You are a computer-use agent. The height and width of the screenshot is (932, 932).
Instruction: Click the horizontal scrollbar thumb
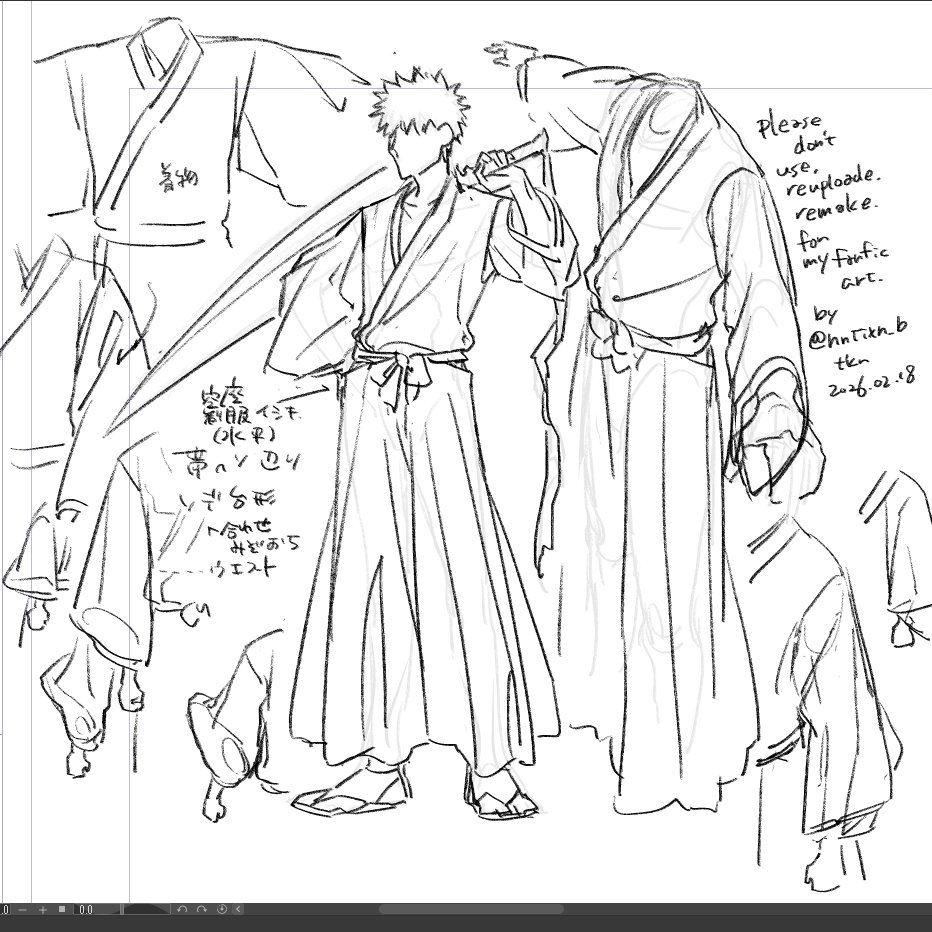click(471, 909)
